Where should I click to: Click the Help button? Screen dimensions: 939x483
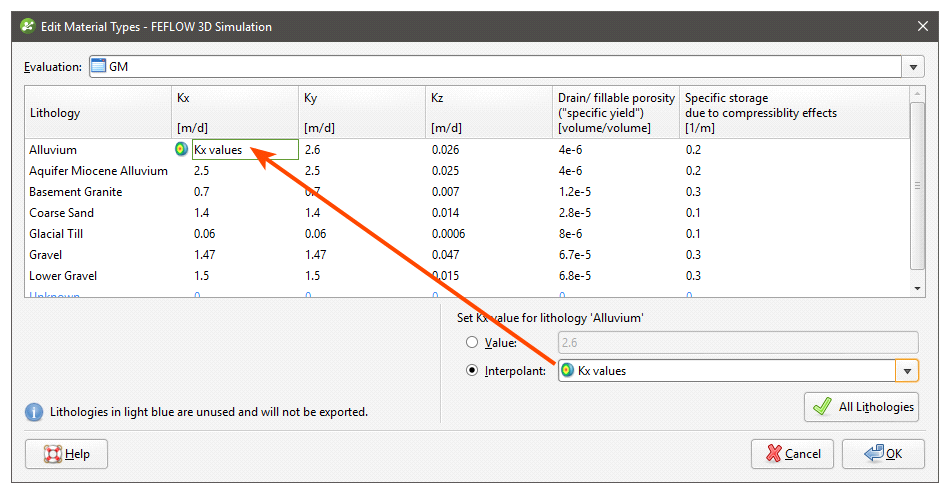67,454
